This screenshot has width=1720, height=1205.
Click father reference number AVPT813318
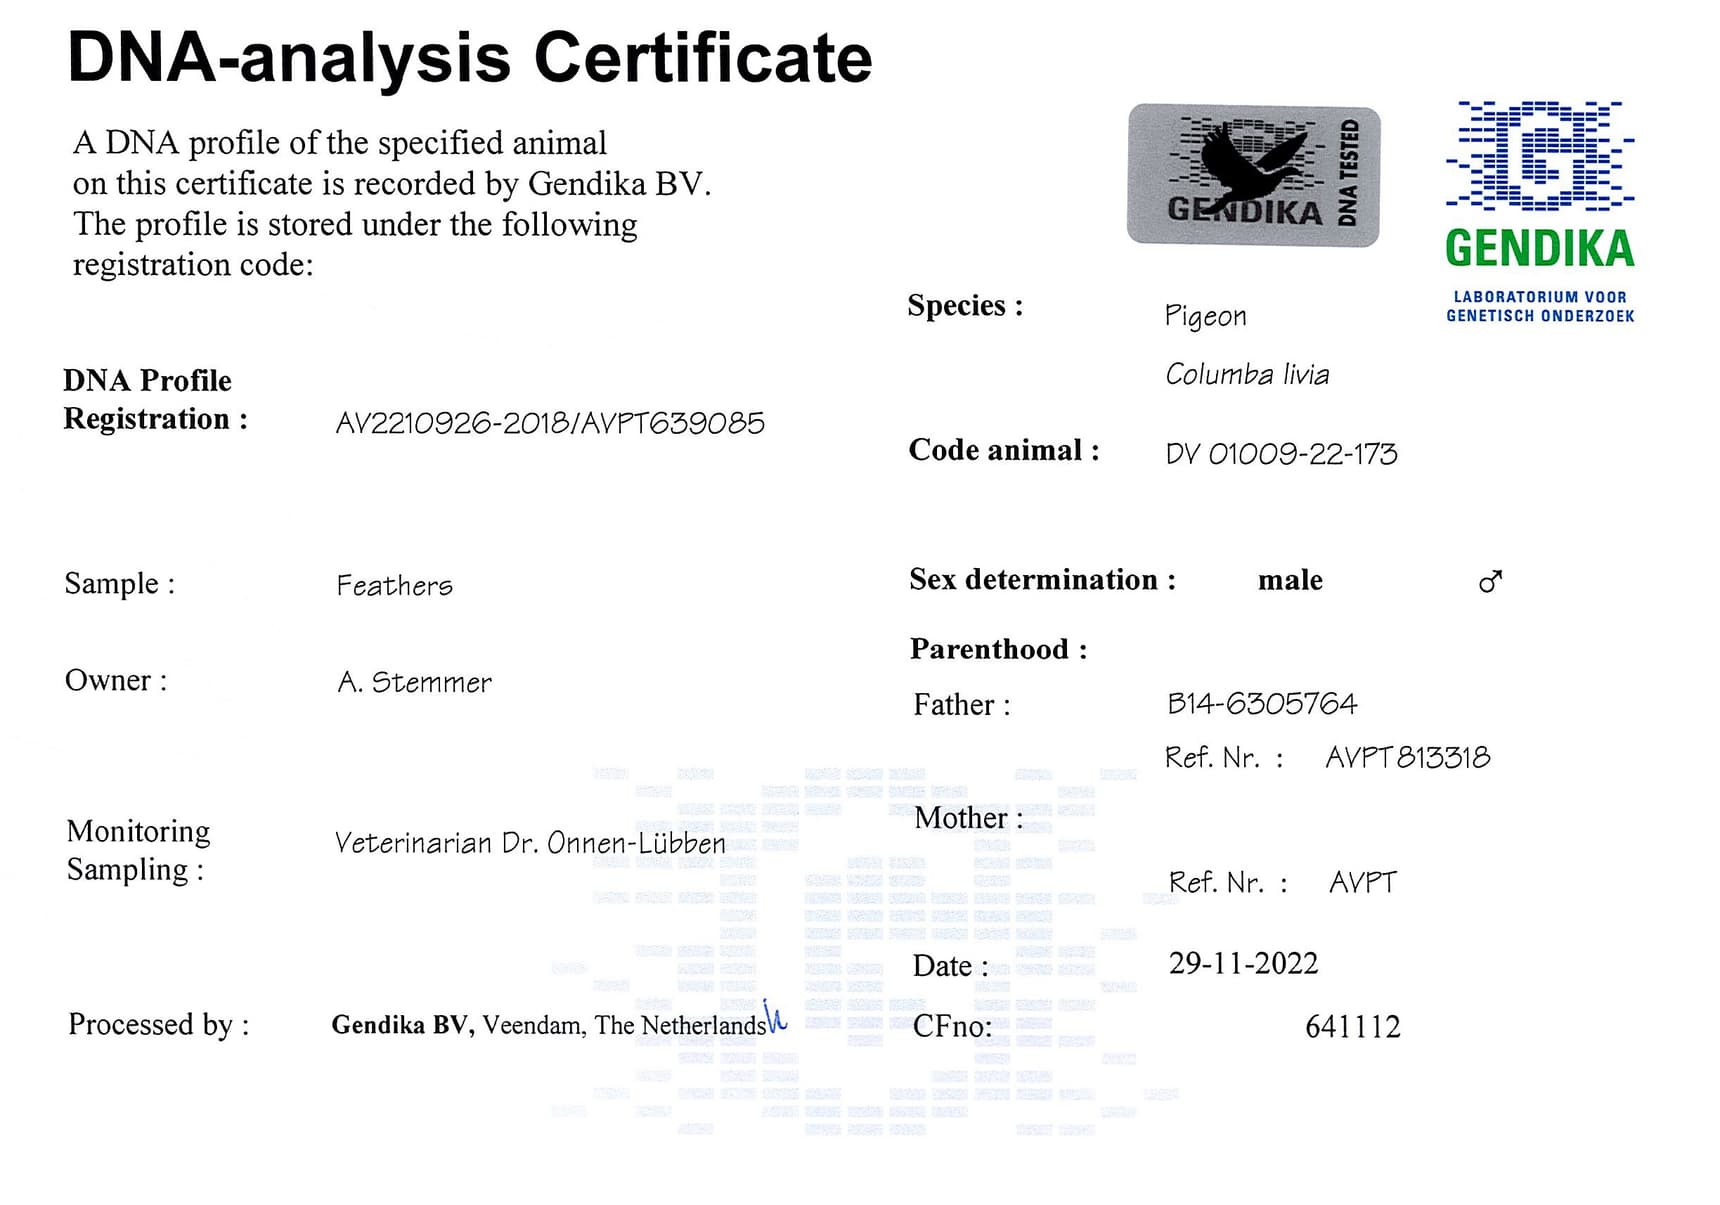coord(1407,758)
